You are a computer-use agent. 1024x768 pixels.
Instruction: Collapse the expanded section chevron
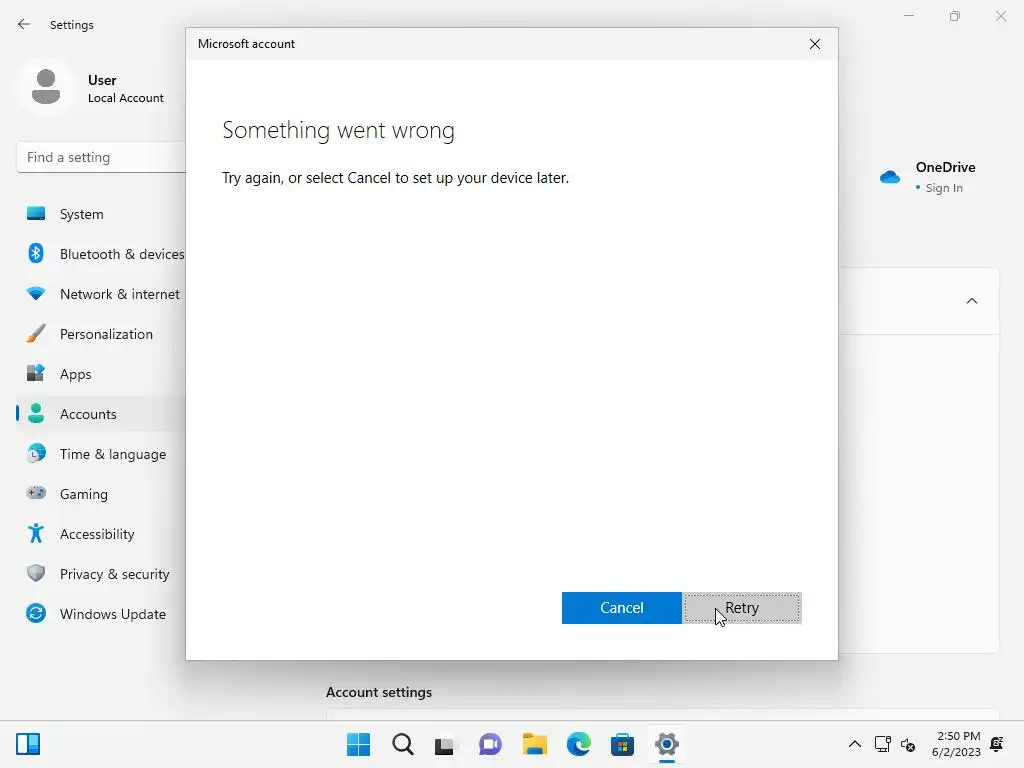click(972, 301)
